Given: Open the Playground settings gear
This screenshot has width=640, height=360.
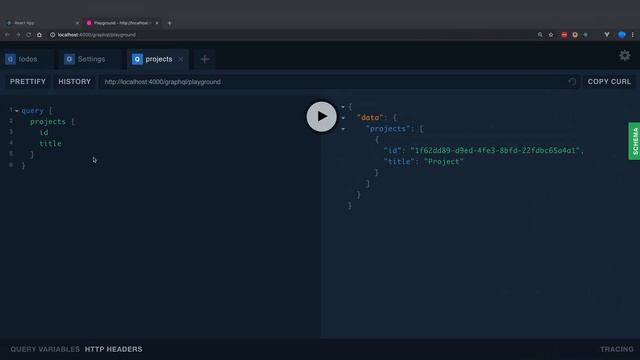Looking at the screenshot, I should pos(624,56).
